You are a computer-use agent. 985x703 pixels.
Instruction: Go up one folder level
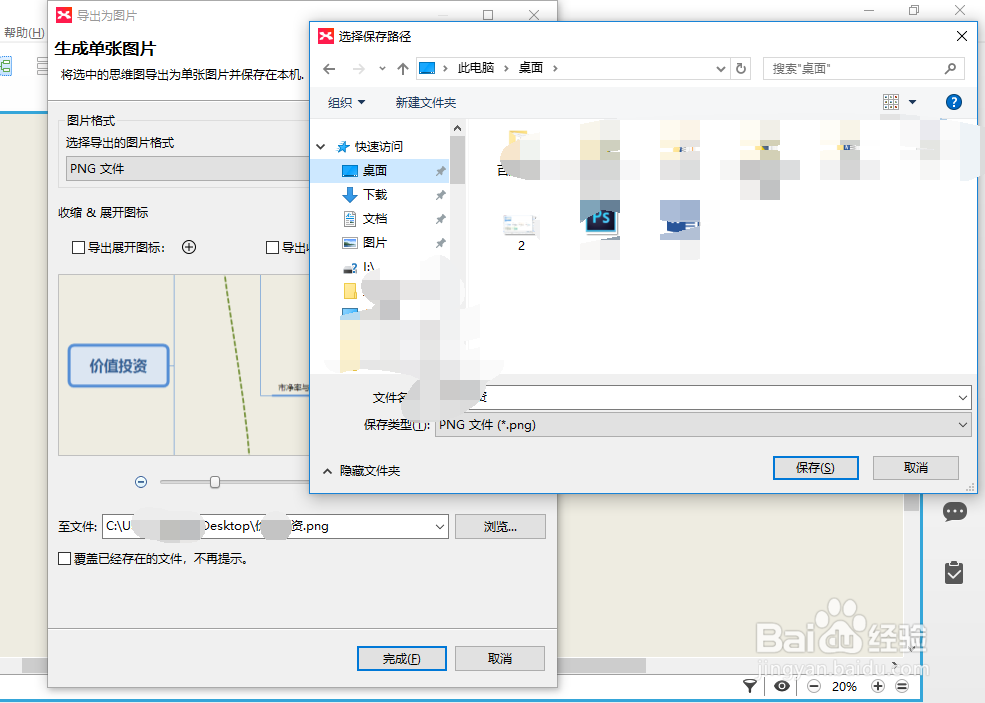[403, 68]
